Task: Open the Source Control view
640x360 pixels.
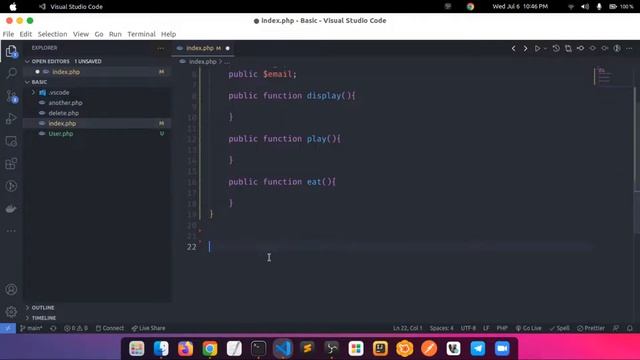Action: point(11,96)
